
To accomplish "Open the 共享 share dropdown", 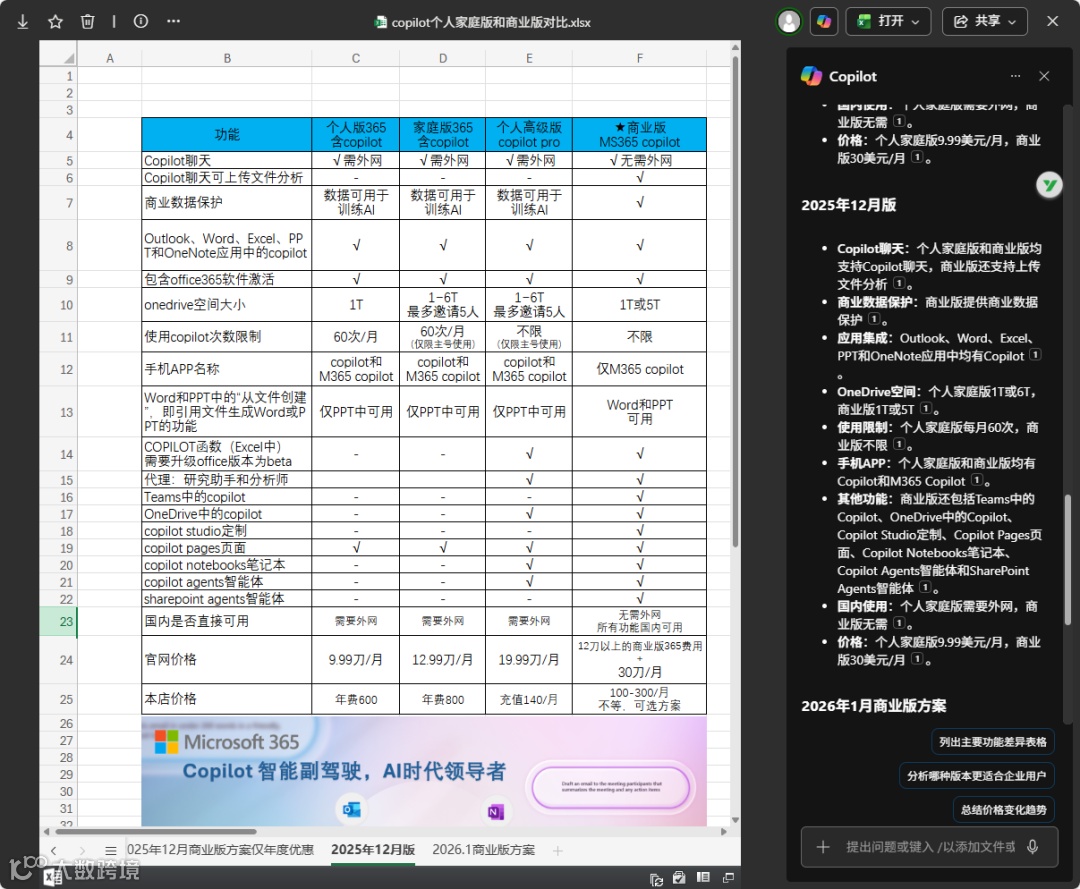I will (985, 21).
